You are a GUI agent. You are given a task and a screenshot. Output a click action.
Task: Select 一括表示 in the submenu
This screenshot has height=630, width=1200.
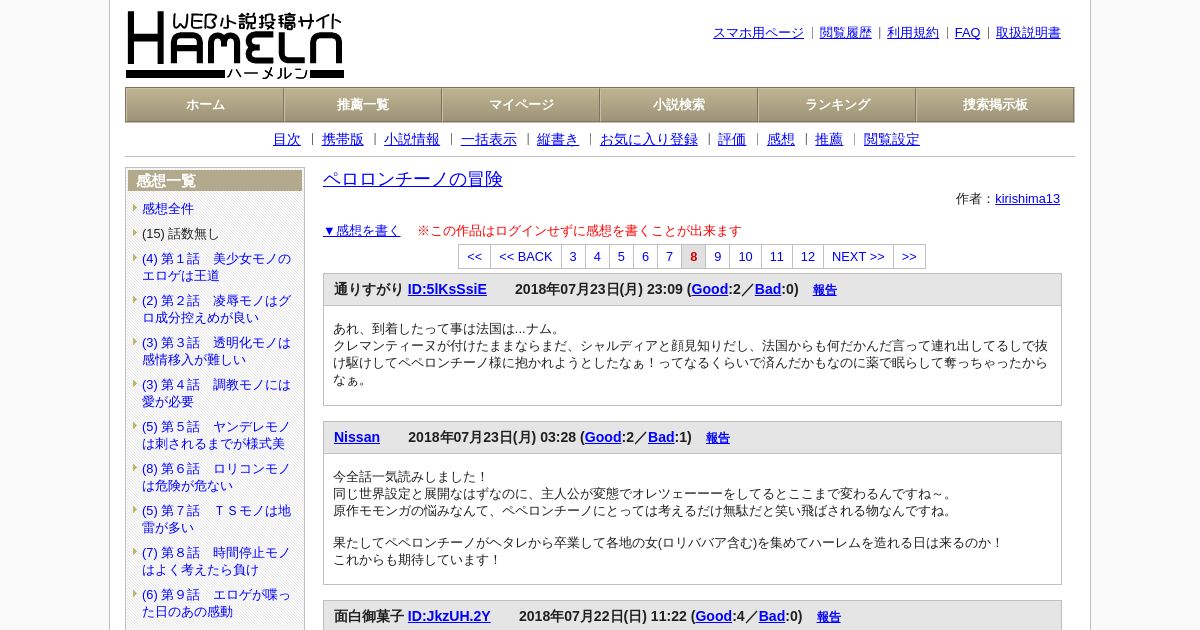(489, 140)
